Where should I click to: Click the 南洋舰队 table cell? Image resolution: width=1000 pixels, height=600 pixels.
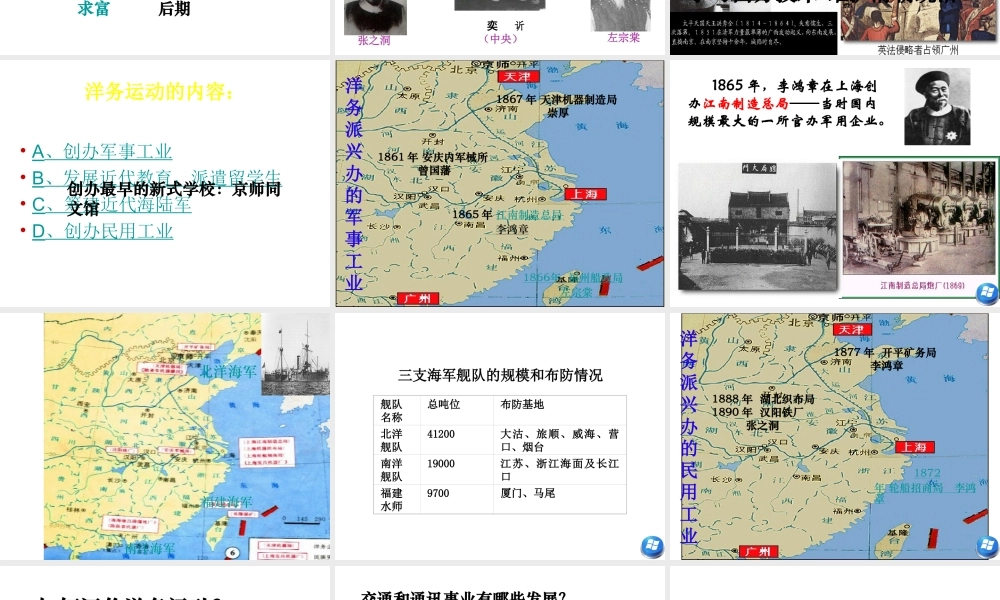click(x=398, y=470)
